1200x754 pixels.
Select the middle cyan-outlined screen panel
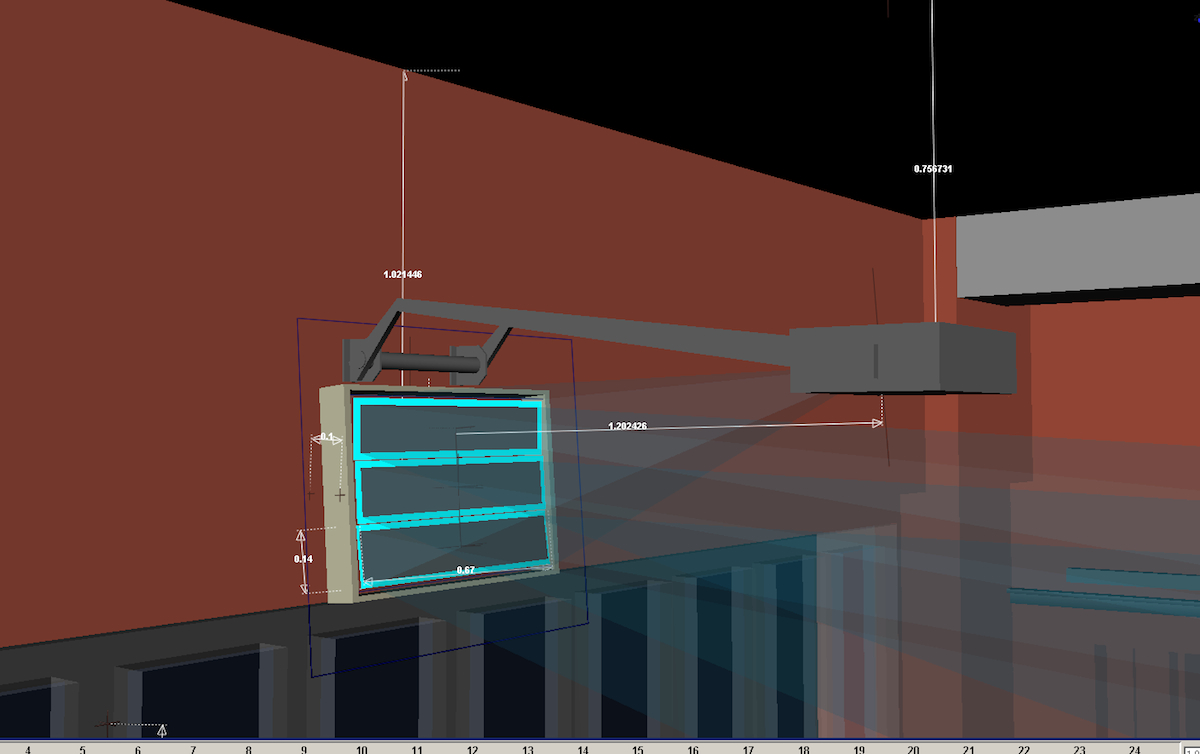[x=449, y=488]
